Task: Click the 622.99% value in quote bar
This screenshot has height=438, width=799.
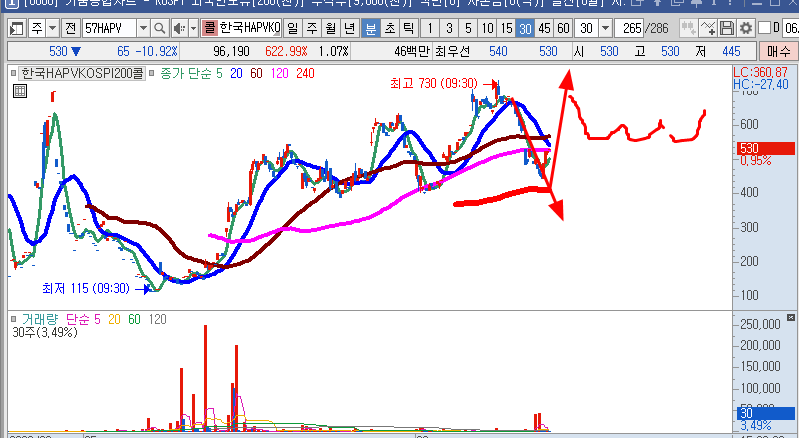Action: tap(286, 51)
